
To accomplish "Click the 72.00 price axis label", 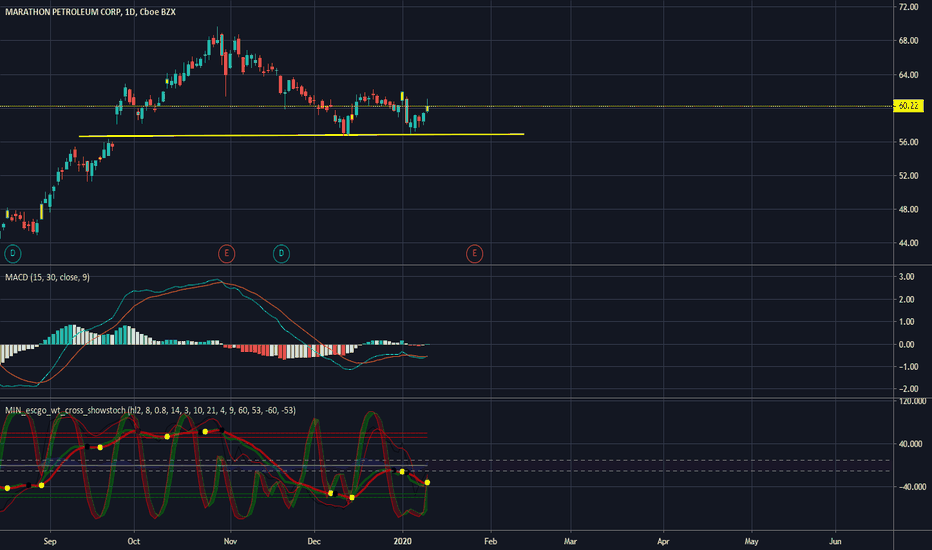I will [x=908, y=7].
